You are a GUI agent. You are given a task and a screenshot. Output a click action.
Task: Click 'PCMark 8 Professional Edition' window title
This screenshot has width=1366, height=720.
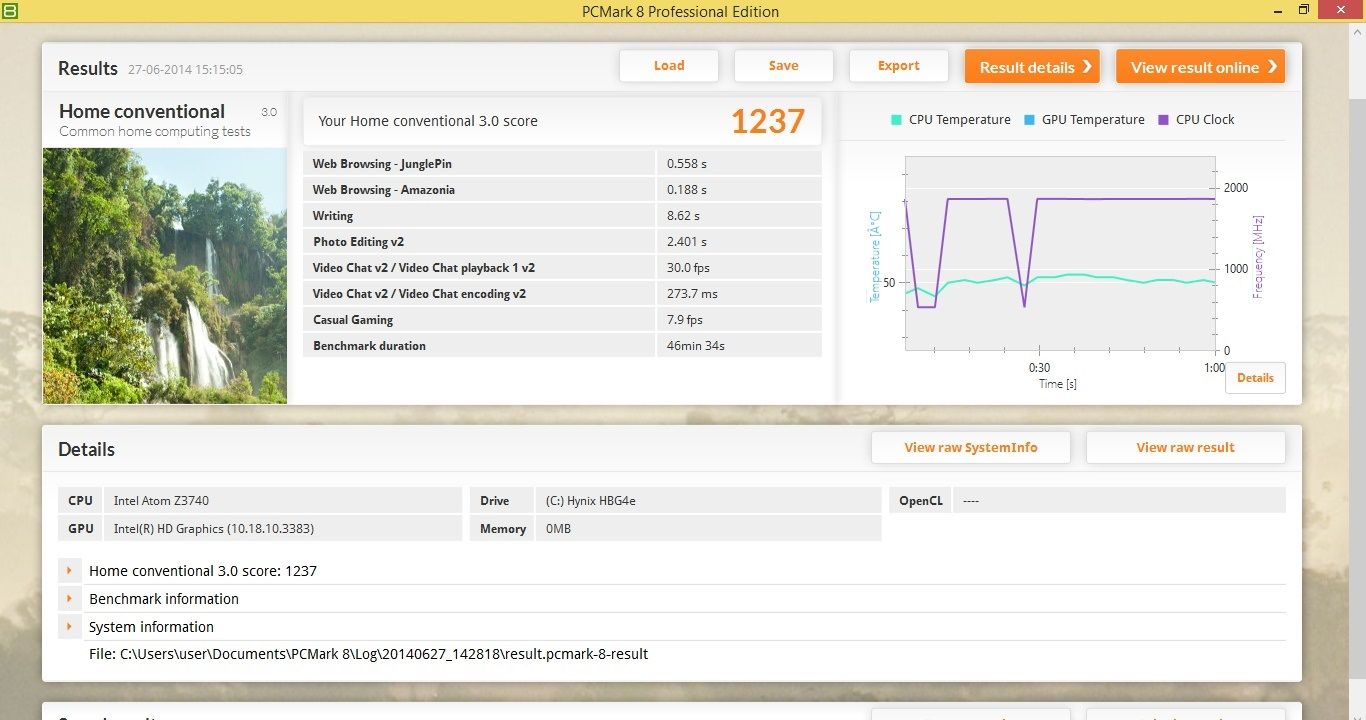[681, 12]
